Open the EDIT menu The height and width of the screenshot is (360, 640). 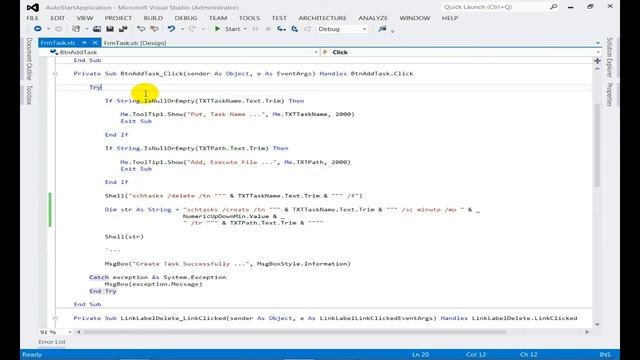58,18
